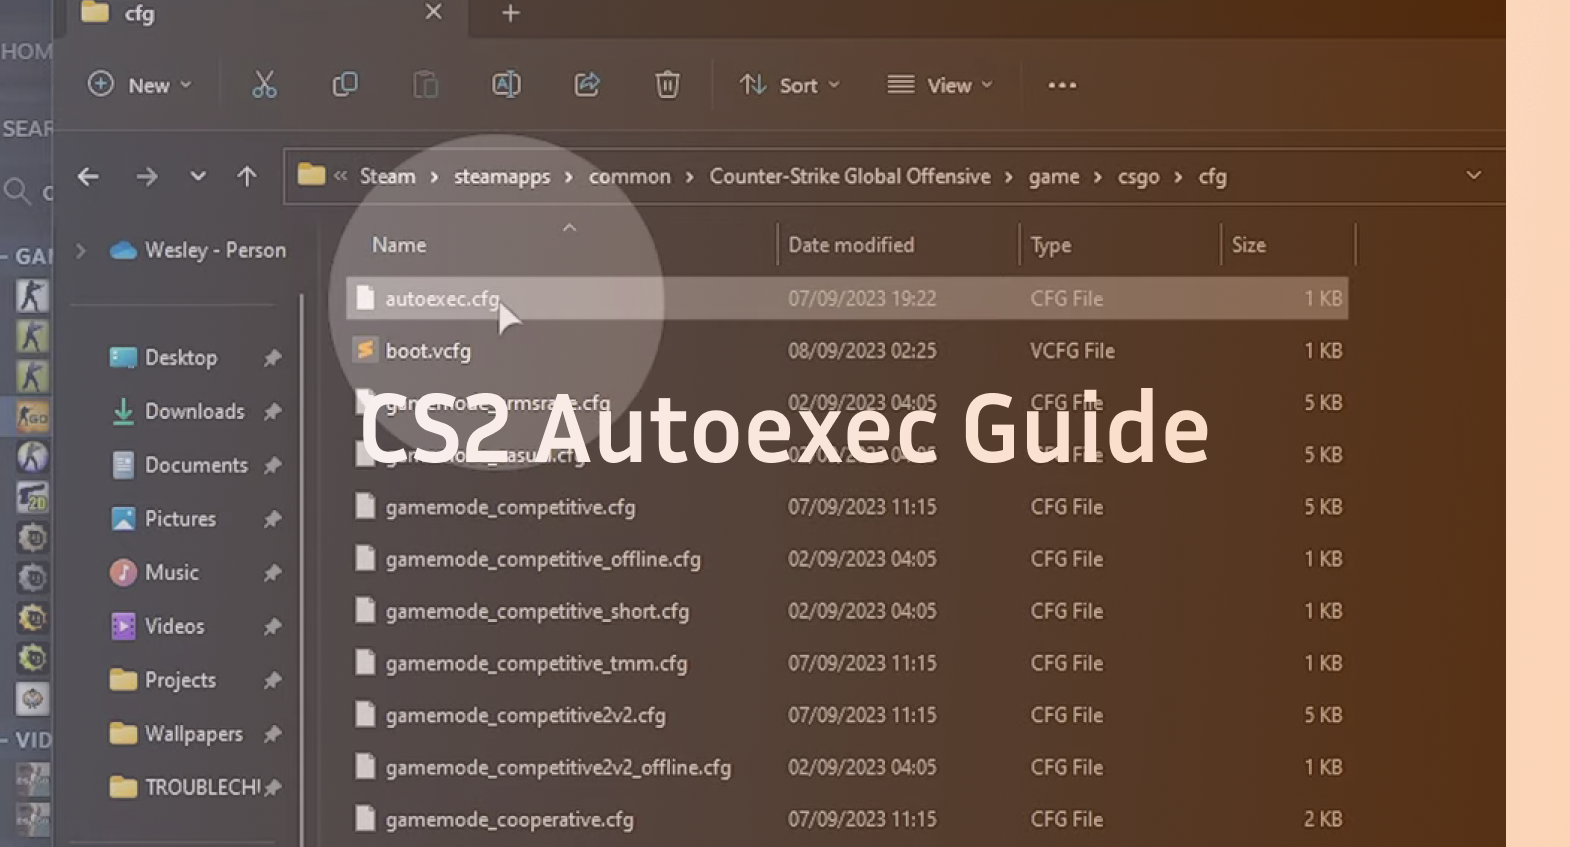Expand the Wesley - Person tree node

[x=81, y=250]
